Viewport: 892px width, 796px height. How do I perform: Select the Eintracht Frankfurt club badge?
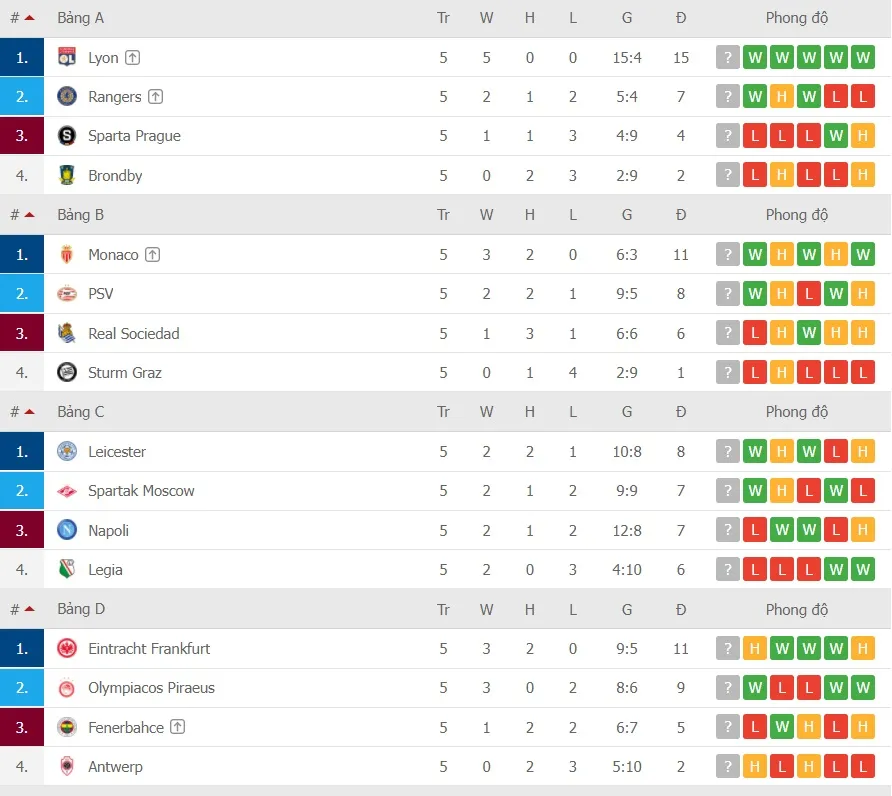69,648
